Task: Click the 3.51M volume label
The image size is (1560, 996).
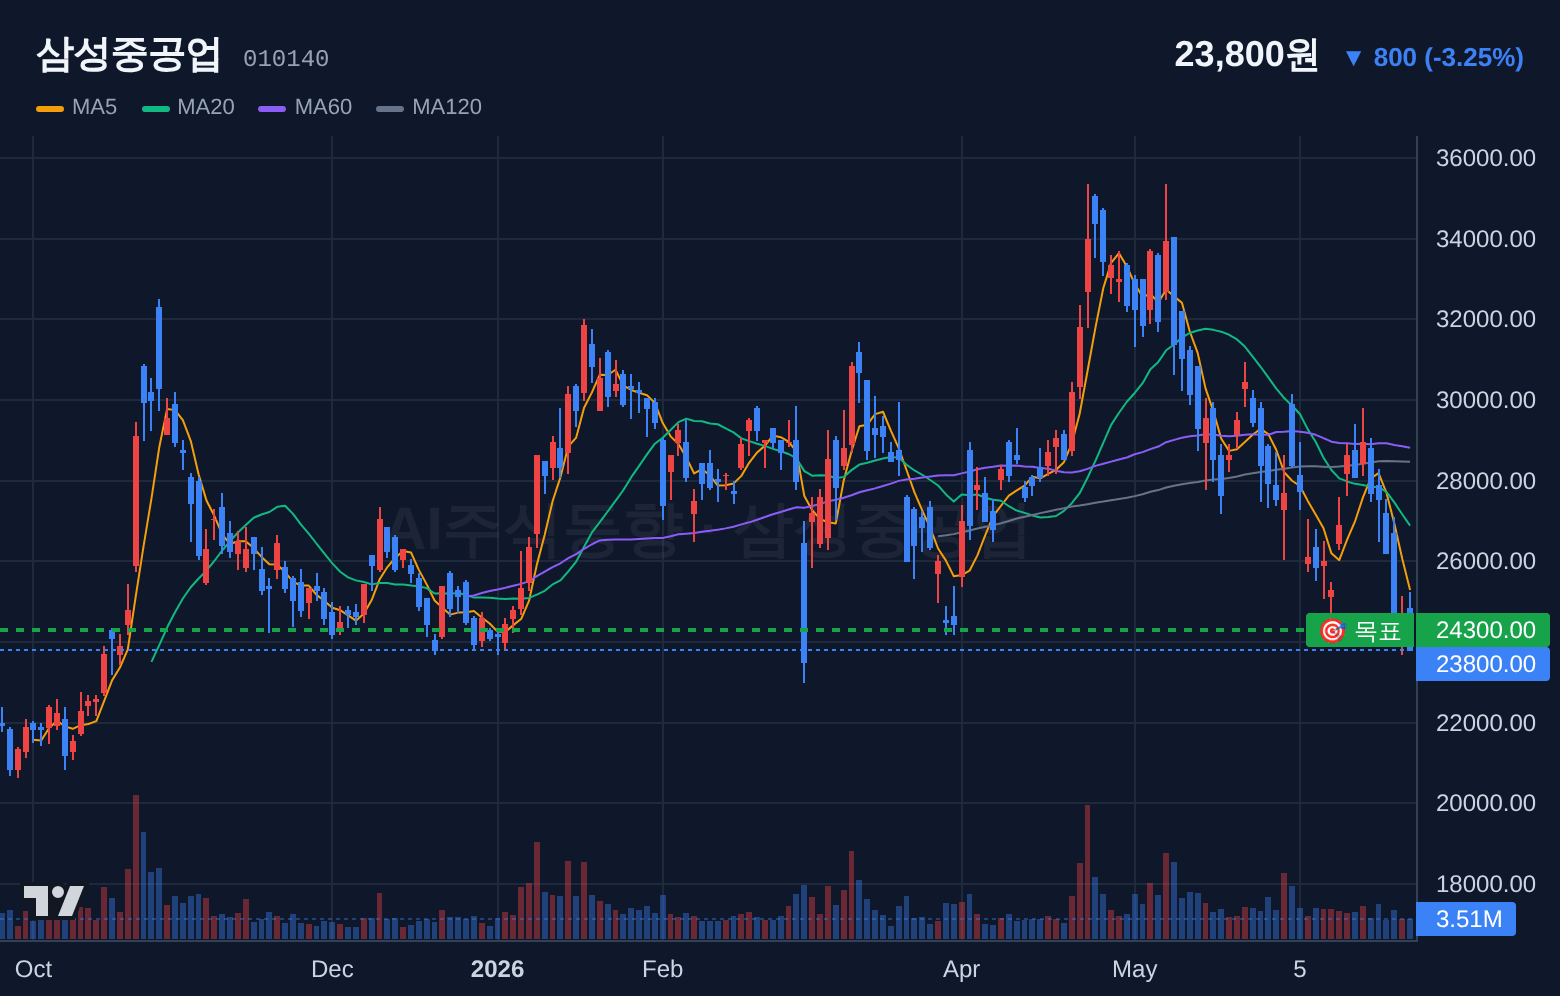Action: coord(1466,919)
